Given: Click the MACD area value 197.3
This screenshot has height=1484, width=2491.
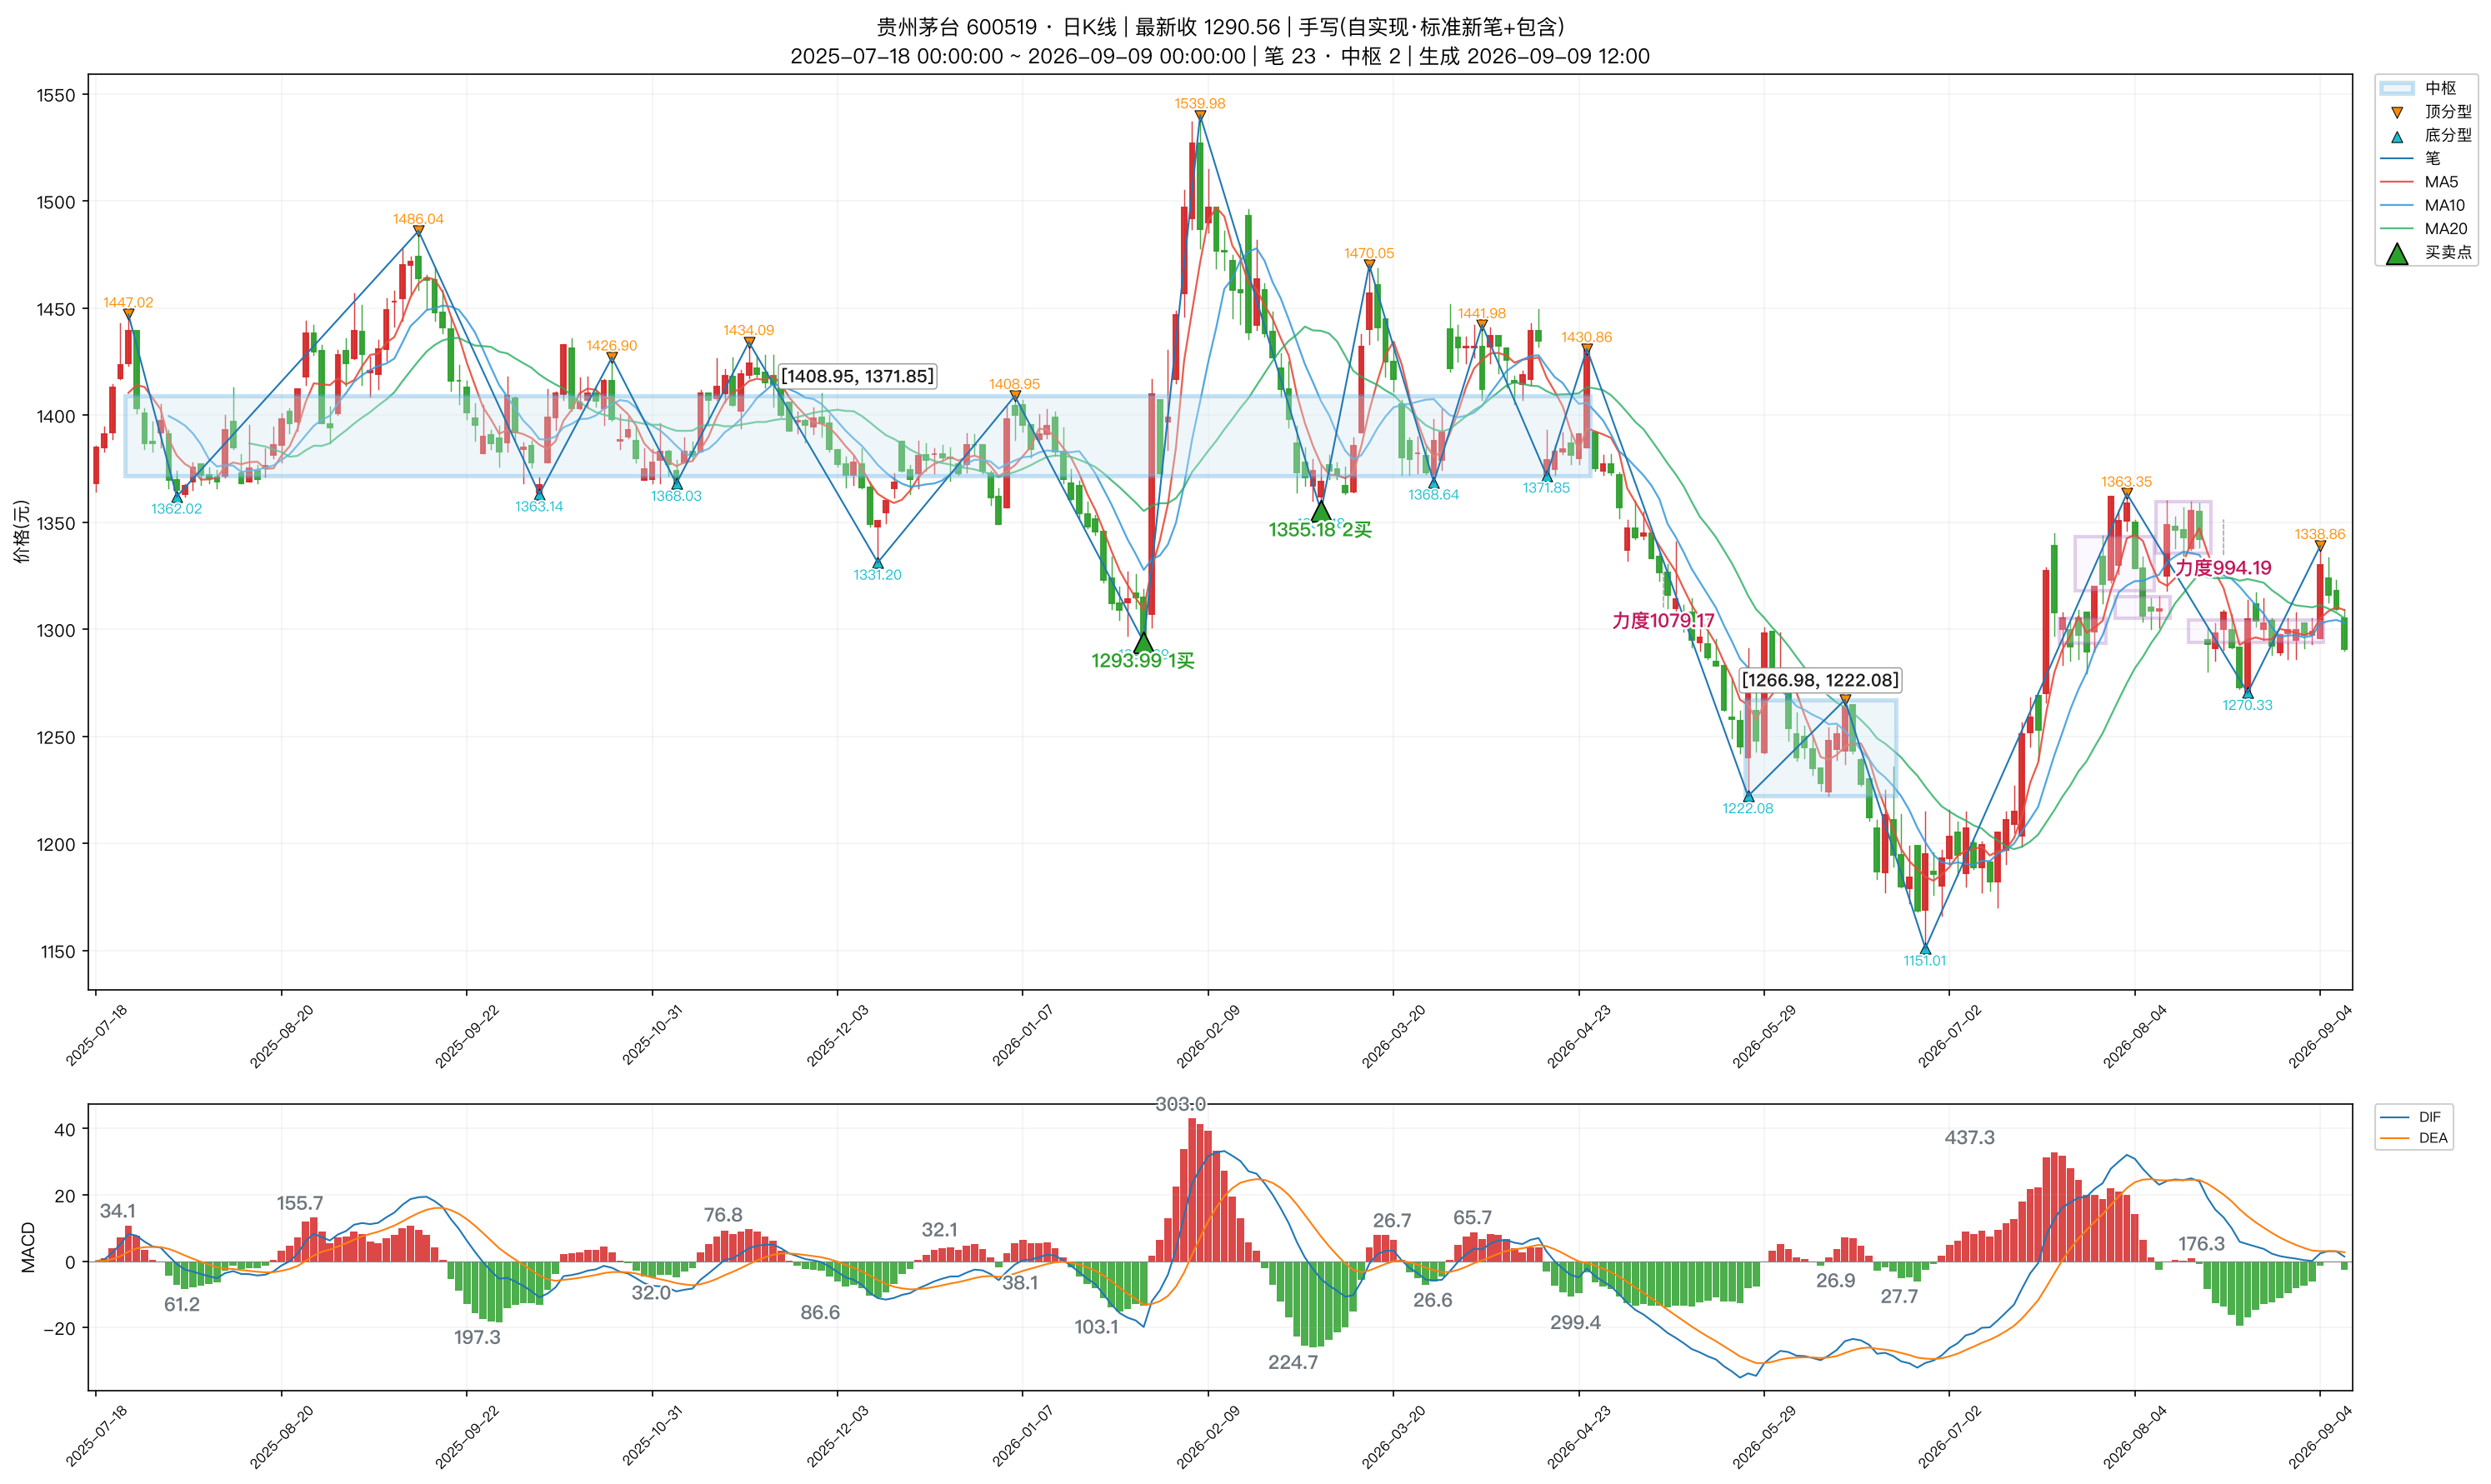Looking at the screenshot, I should click(477, 1337).
